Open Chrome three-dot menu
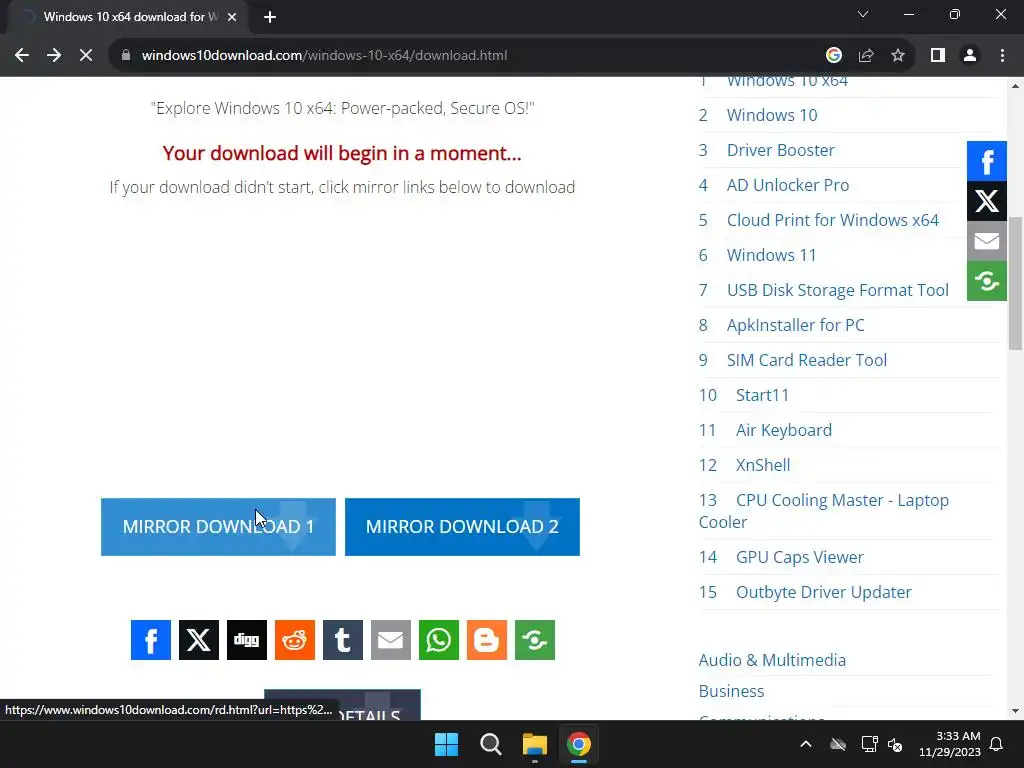1024x768 pixels. [x=1002, y=56]
